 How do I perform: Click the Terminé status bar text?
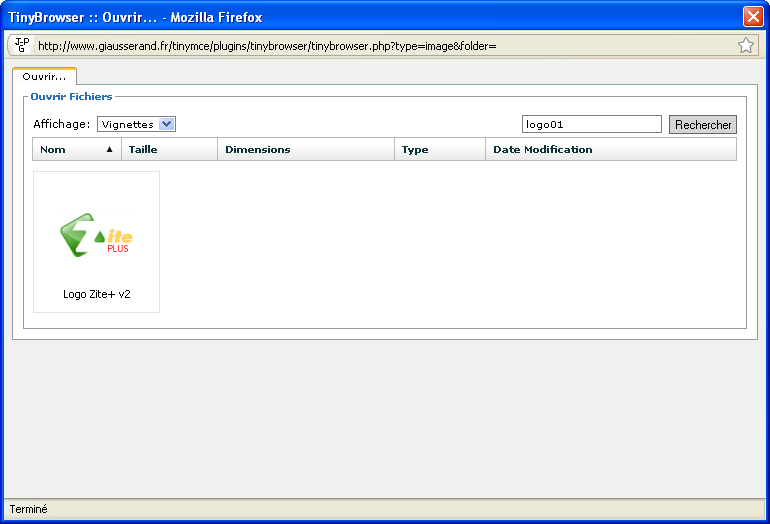(x=28, y=509)
